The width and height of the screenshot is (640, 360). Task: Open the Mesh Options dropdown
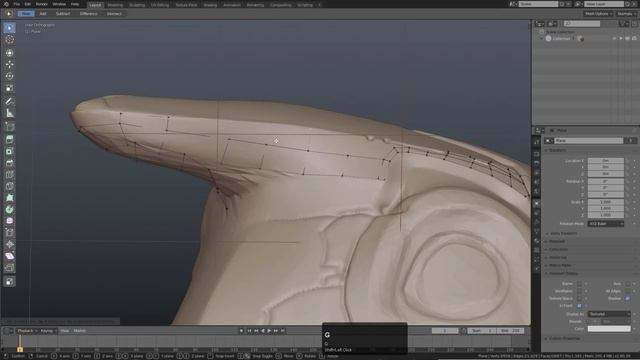pyautogui.click(x=598, y=14)
